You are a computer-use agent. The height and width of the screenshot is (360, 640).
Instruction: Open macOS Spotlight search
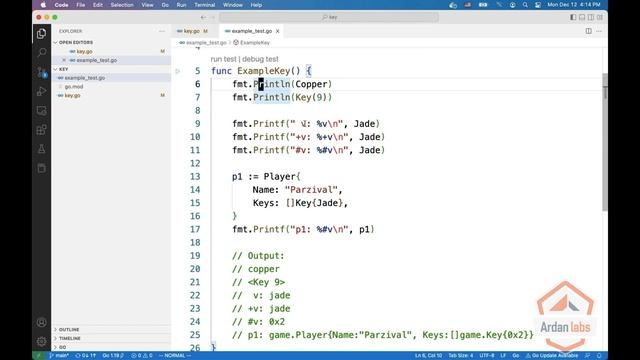525,5
